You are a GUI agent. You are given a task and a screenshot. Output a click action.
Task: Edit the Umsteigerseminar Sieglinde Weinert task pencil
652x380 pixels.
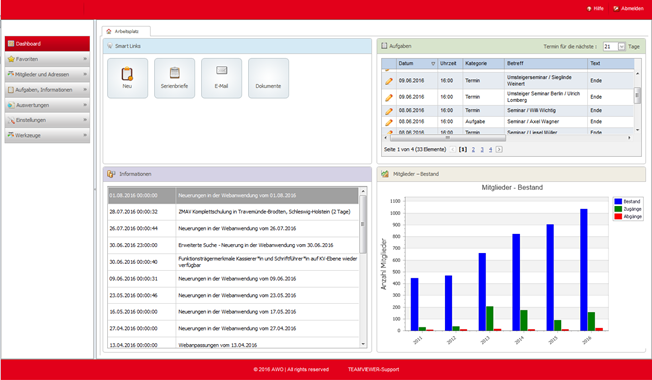point(389,81)
